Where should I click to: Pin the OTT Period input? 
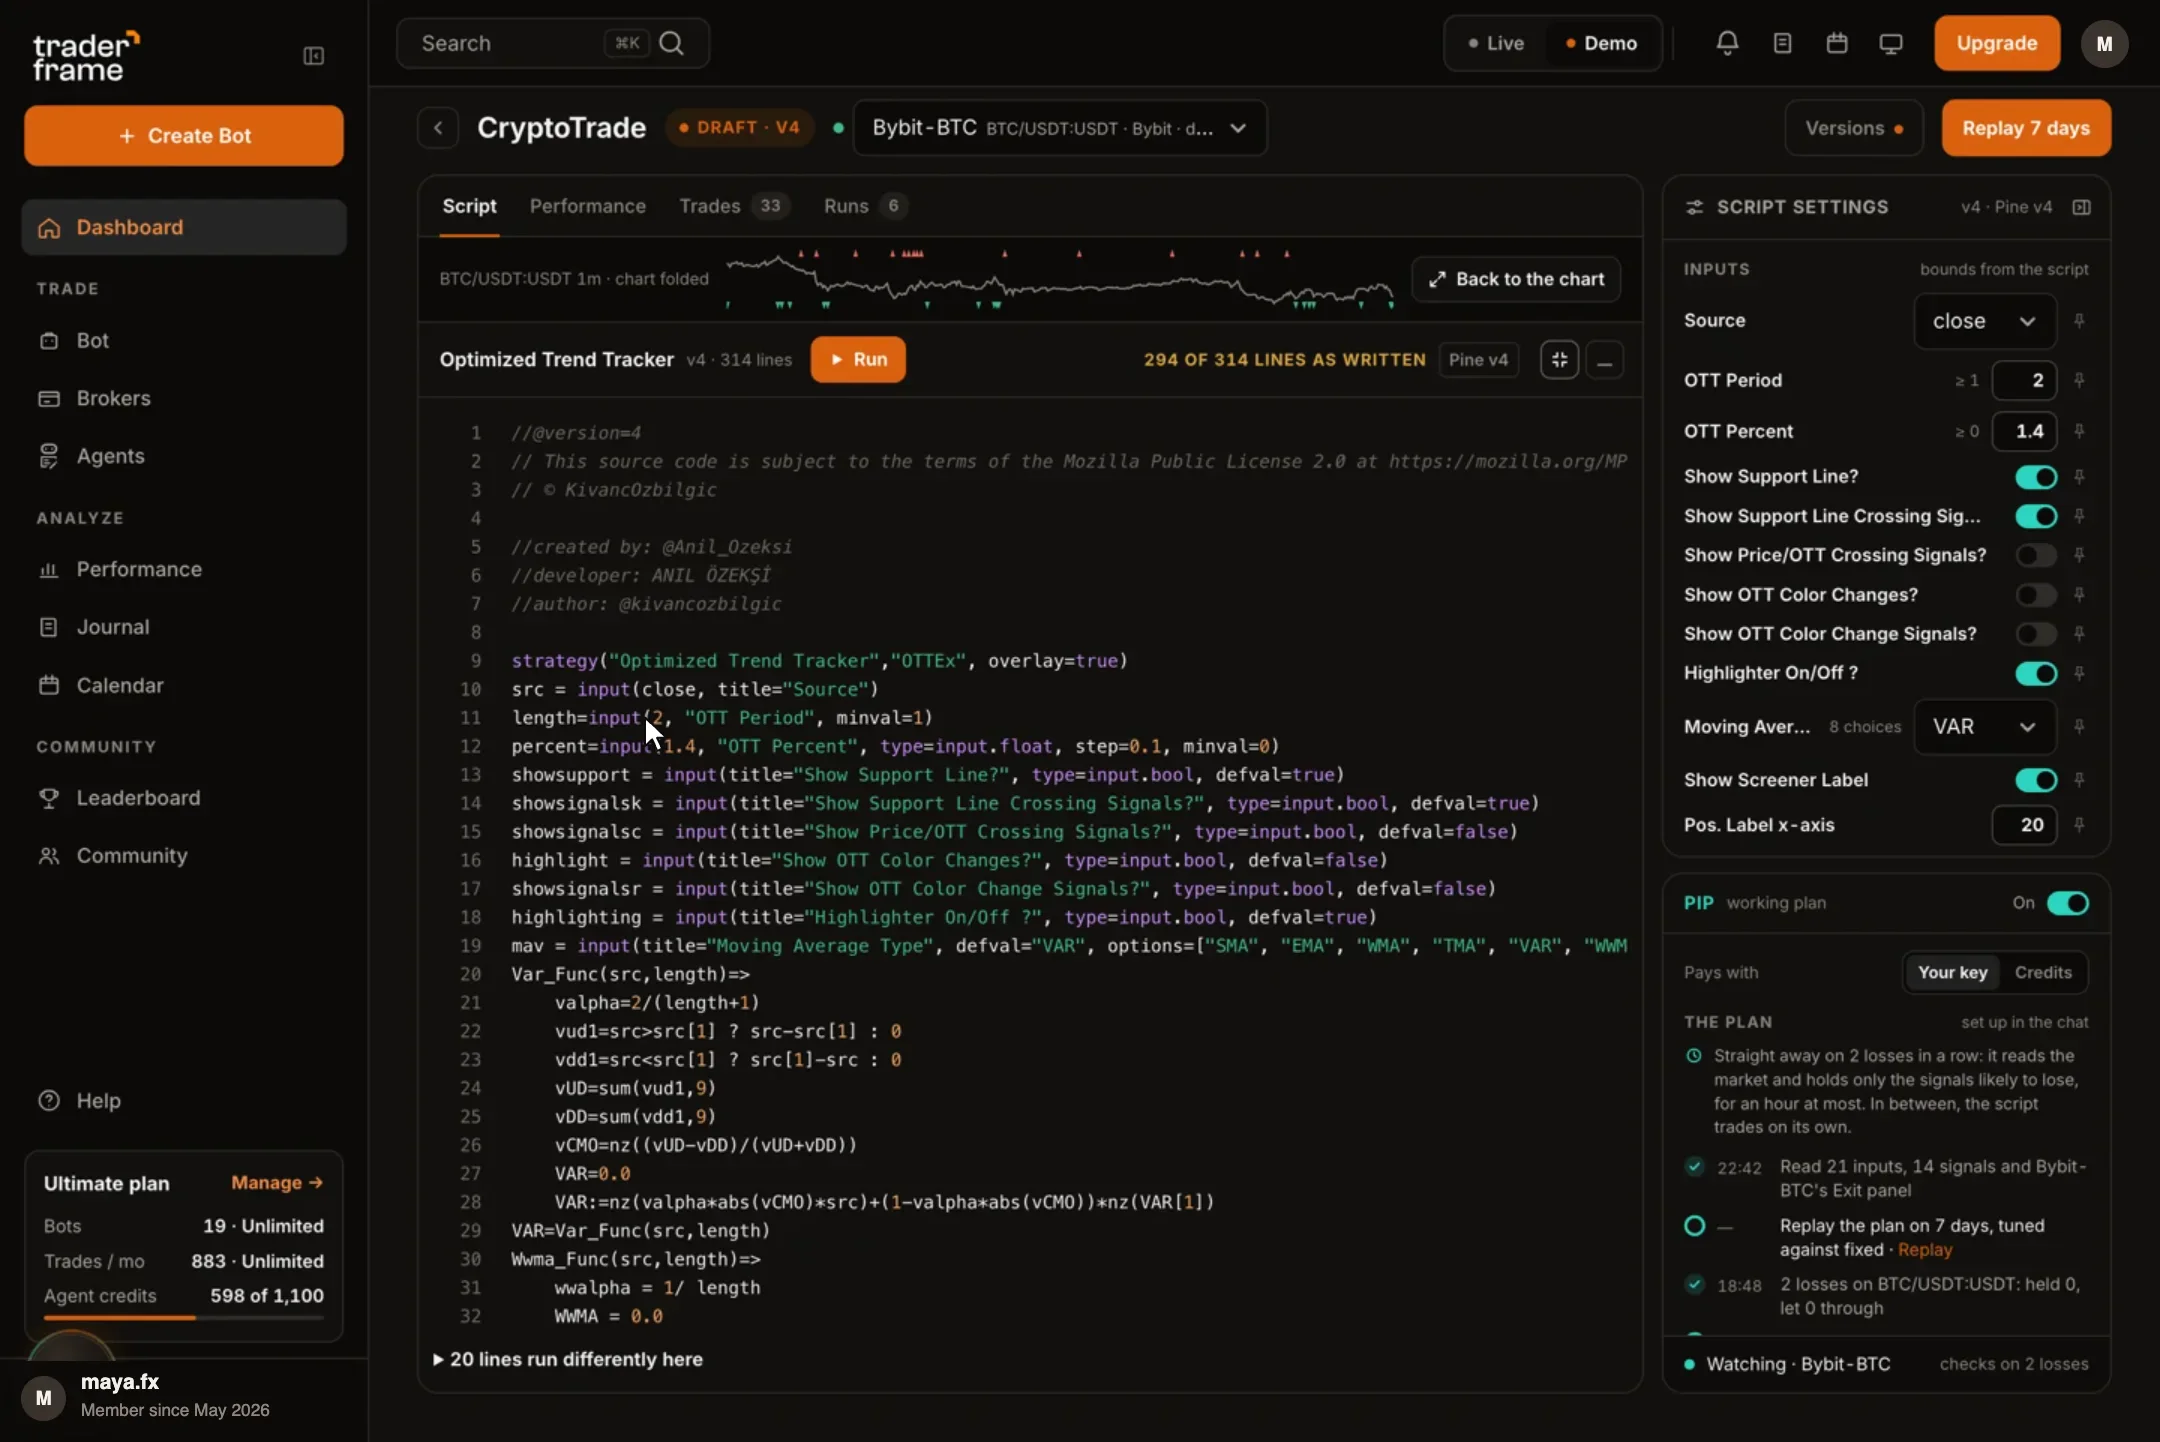coord(2079,380)
